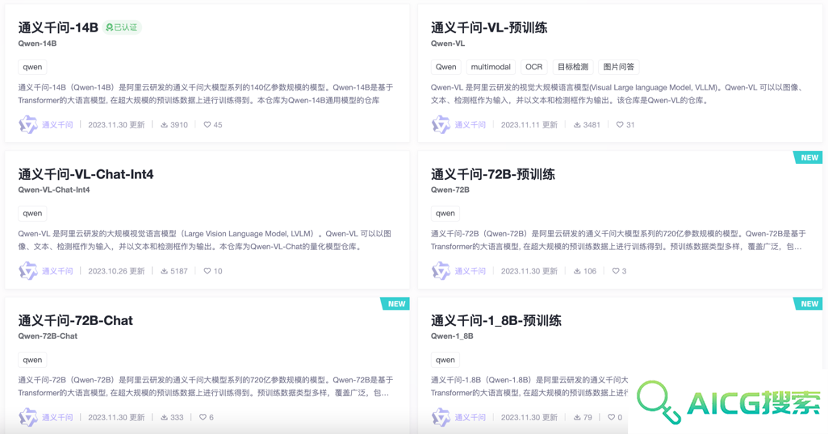Select the qwen tag on 通义千问-14B card
828x434 pixels.
pos(32,67)
